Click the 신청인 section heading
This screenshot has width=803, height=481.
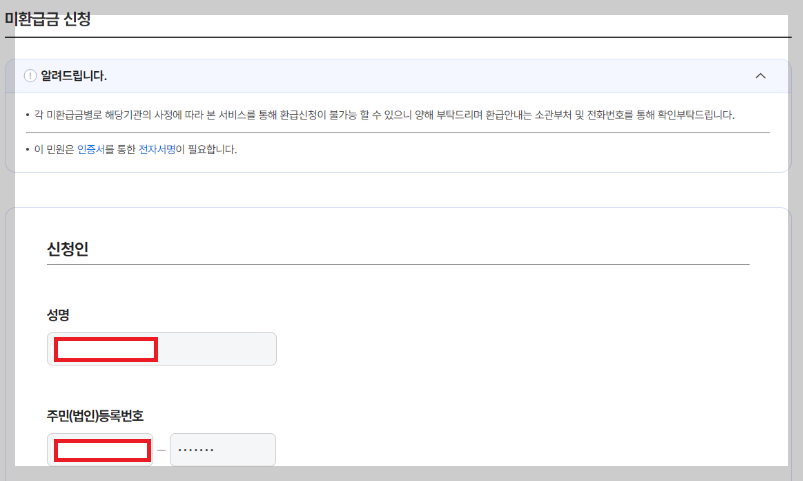(x=68, y=249)
